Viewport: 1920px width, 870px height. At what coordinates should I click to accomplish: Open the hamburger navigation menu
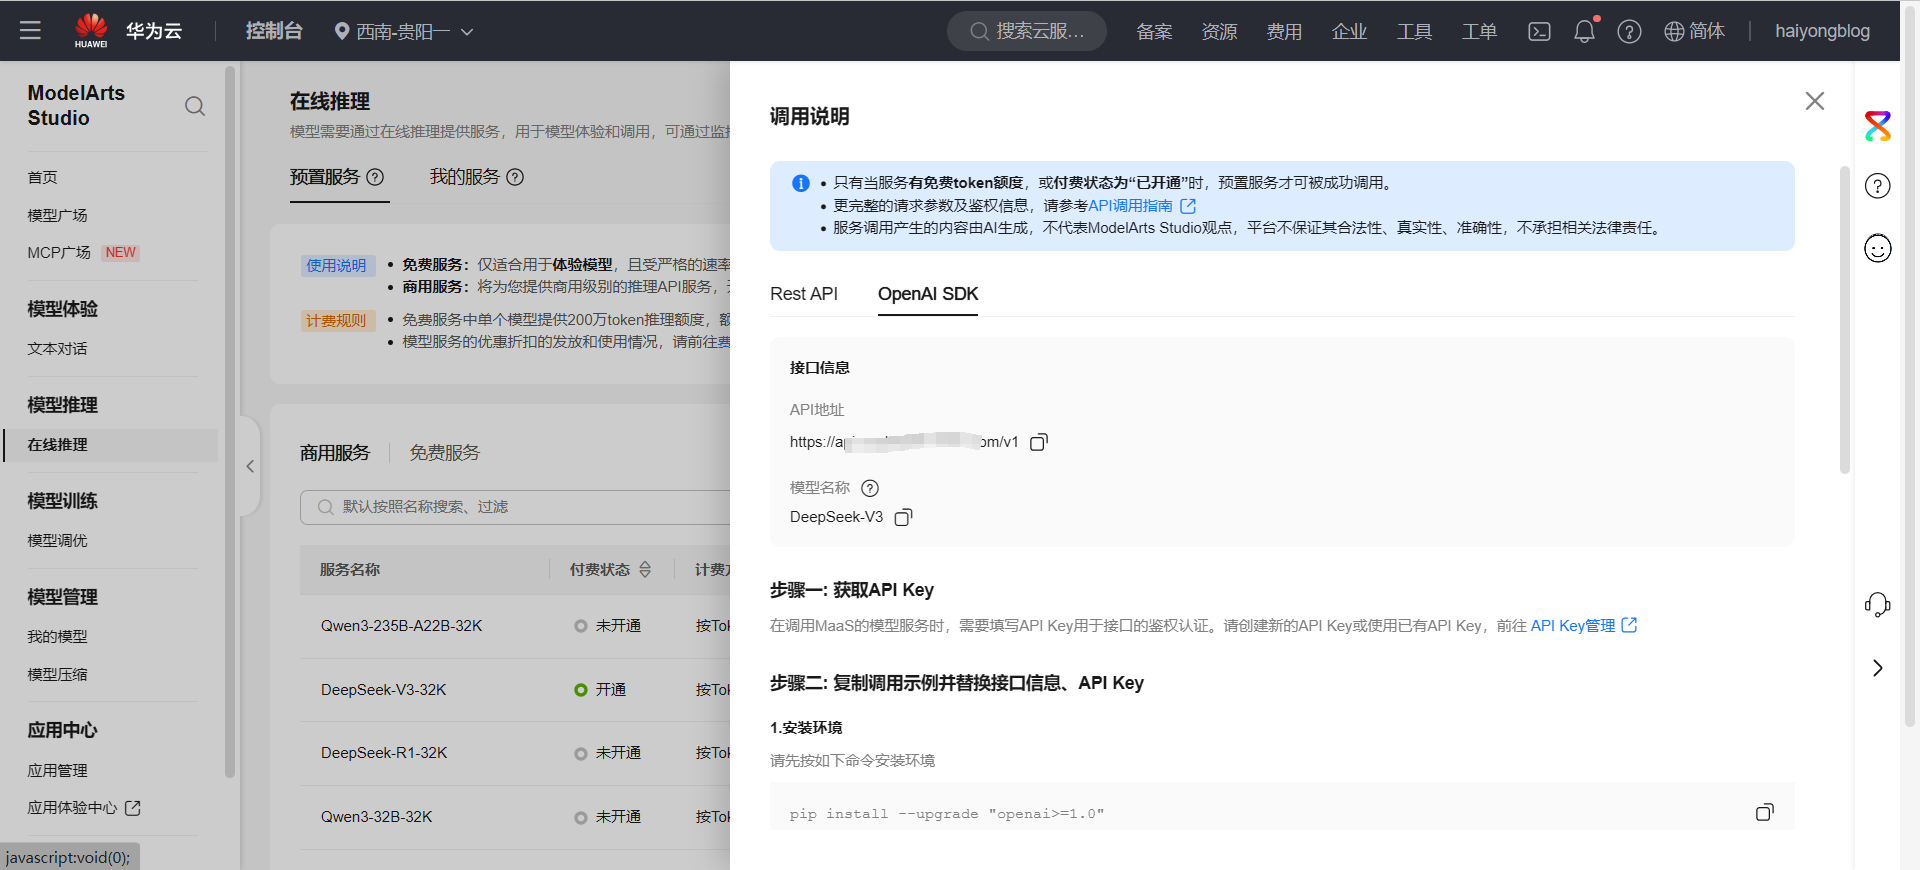(30, 31)
